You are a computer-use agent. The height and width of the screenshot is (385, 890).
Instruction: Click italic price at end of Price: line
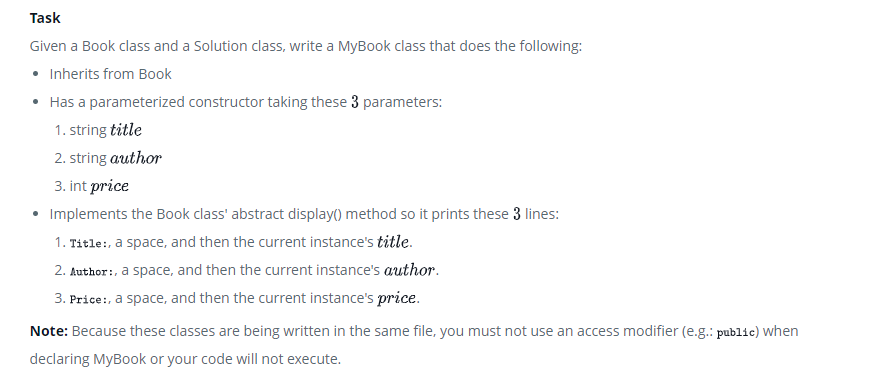[x=397, y=299]
